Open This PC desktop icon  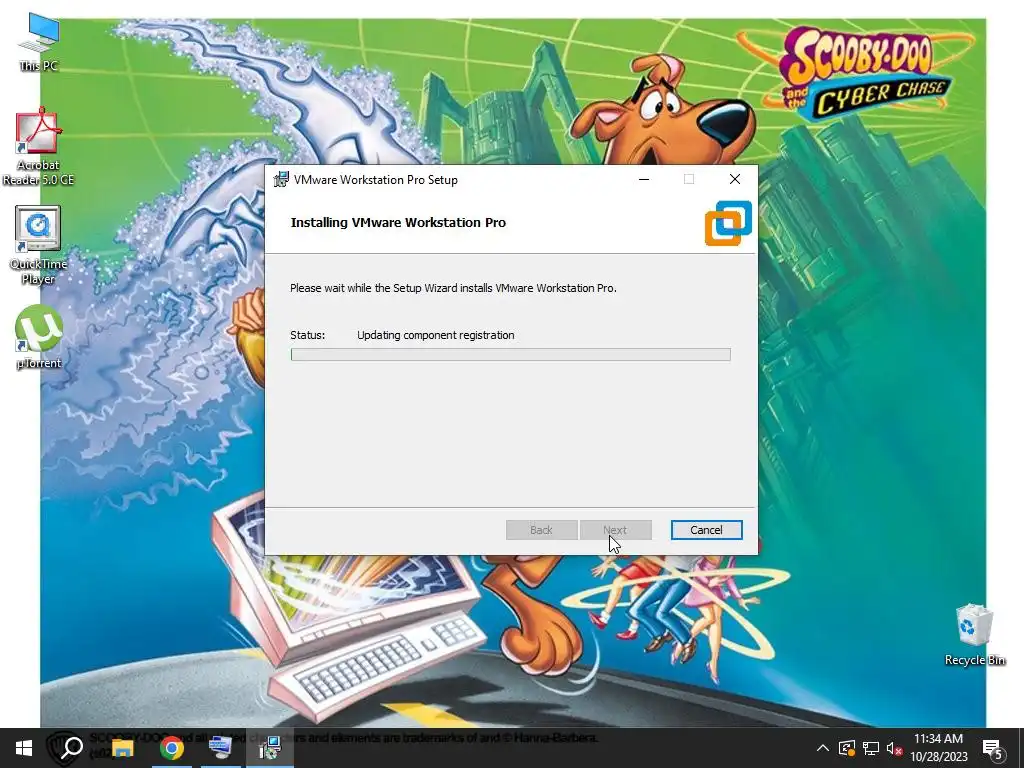click(39, 42)
